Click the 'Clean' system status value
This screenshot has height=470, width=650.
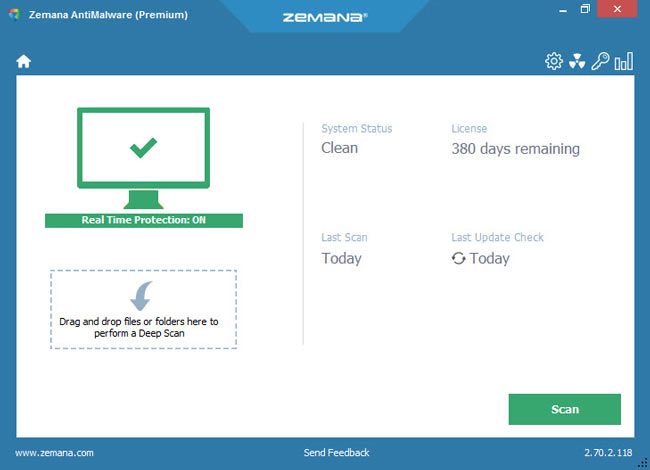[x=340, y=148]
